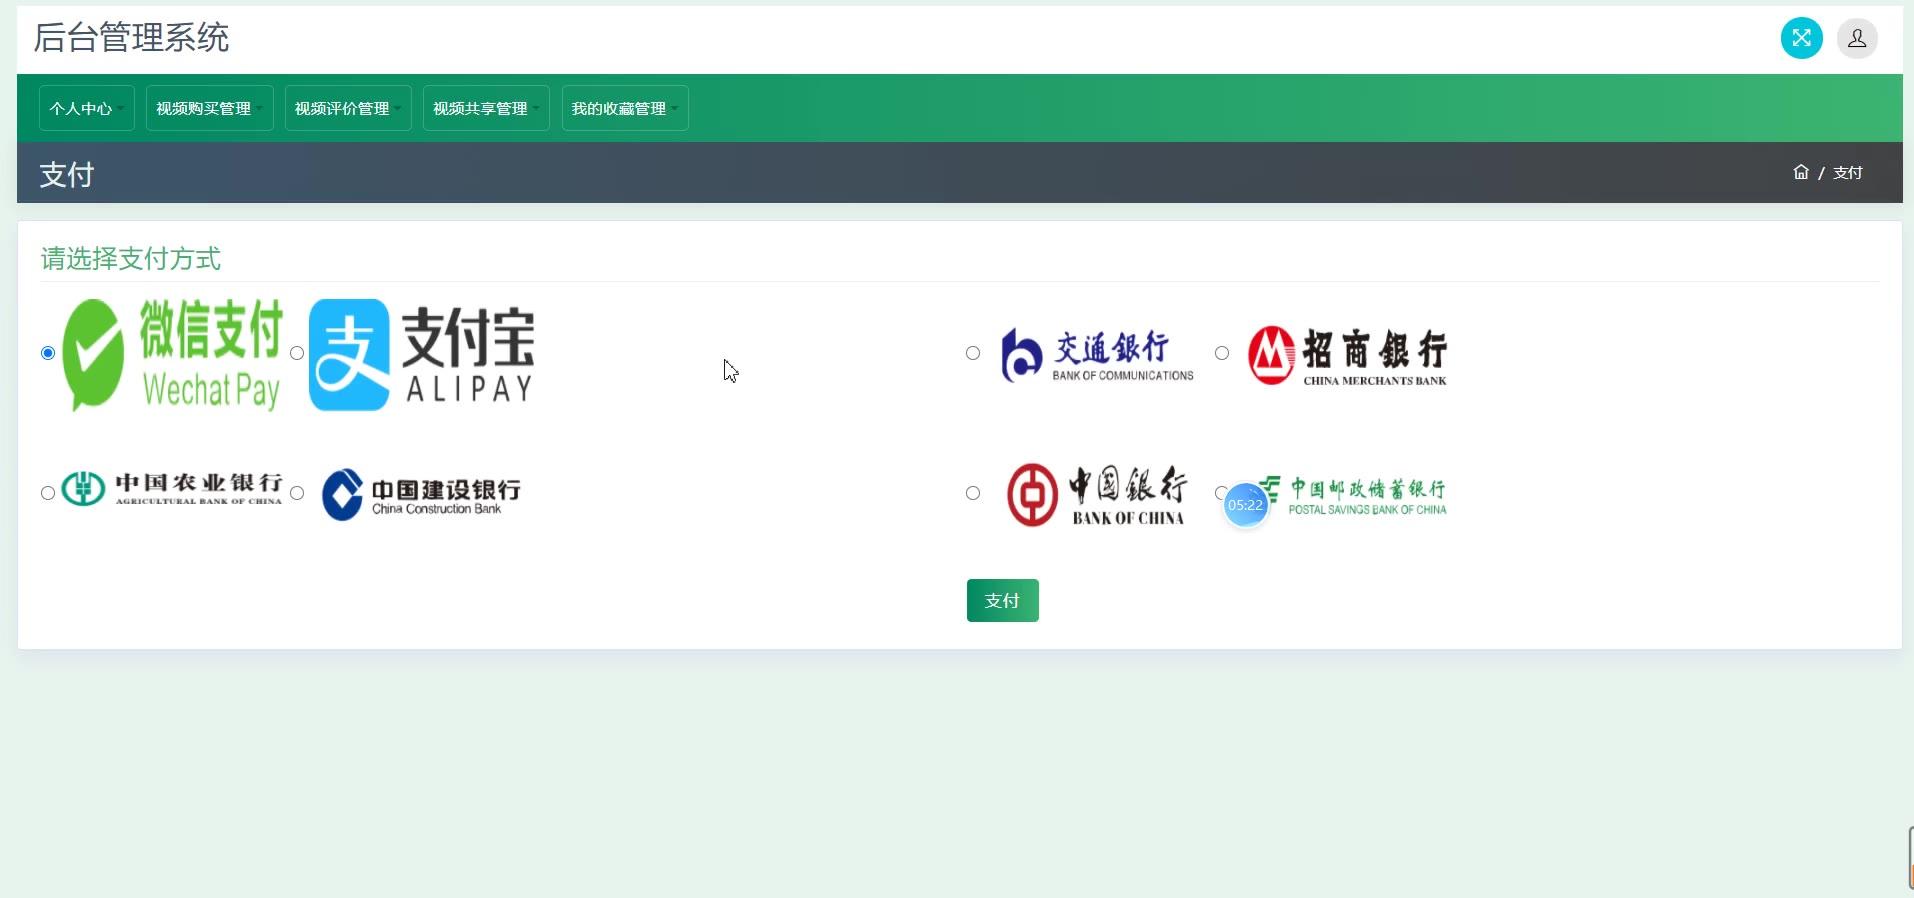Click the 请选择支付方式 heading
The image size is (1914, 898).
pyautogui.click(x=131, y=259)
